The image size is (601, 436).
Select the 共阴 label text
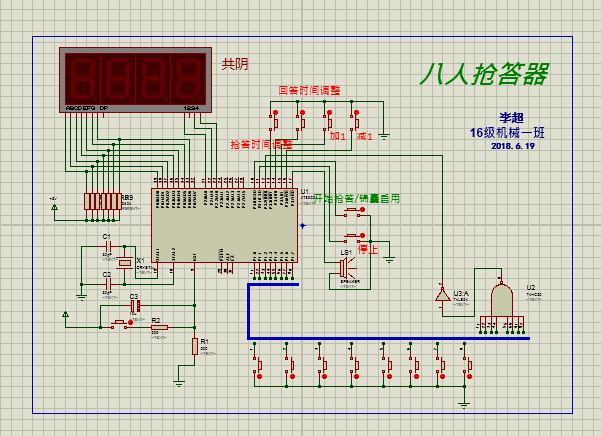235,64
